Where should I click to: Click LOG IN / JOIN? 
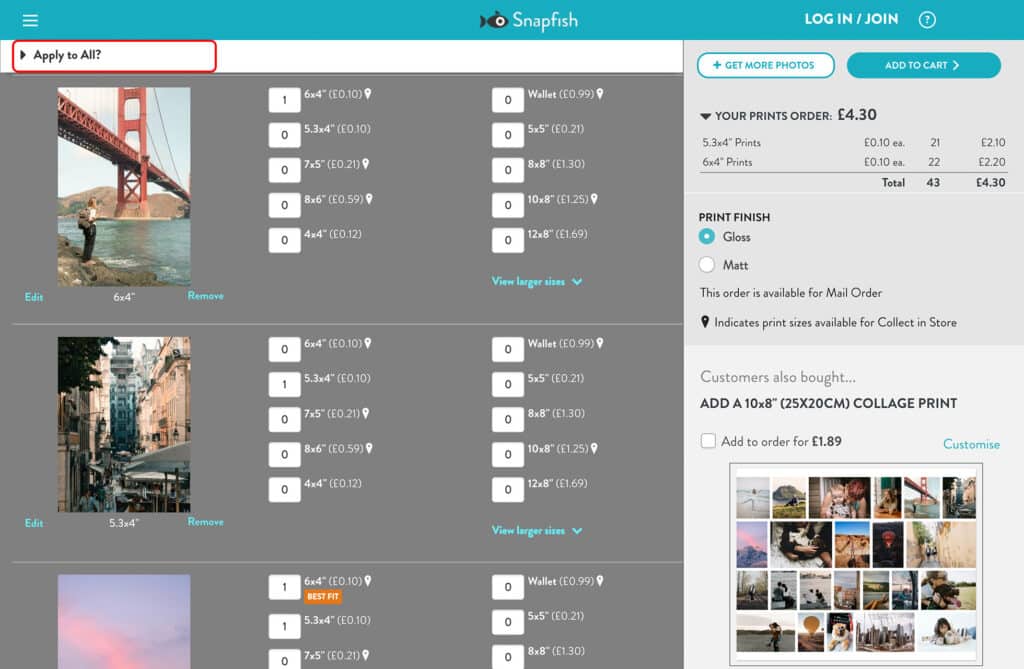pyautogui.click(x=851, y=20)
